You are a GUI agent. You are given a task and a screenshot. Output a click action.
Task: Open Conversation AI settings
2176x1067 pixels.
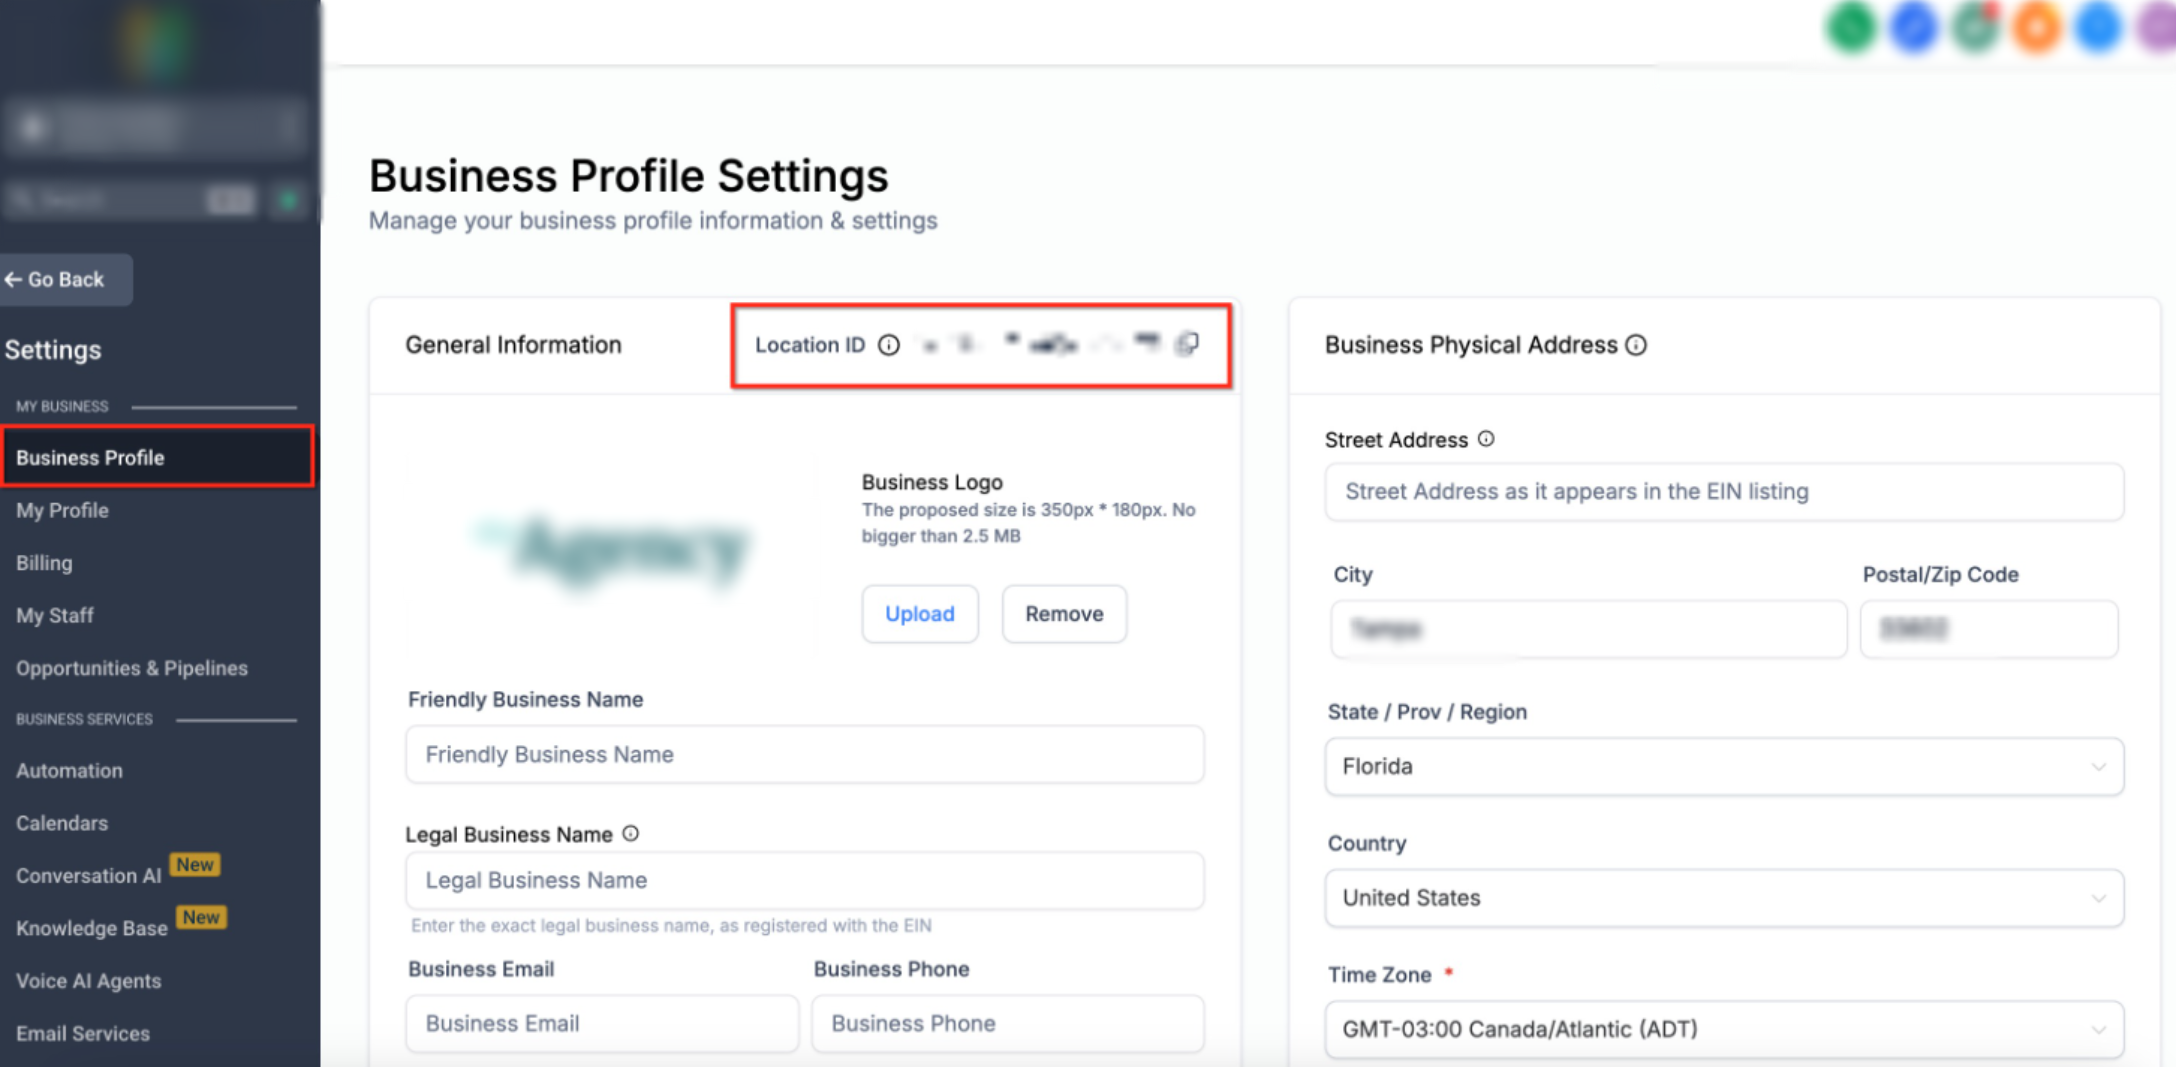(x=88, y=876)
